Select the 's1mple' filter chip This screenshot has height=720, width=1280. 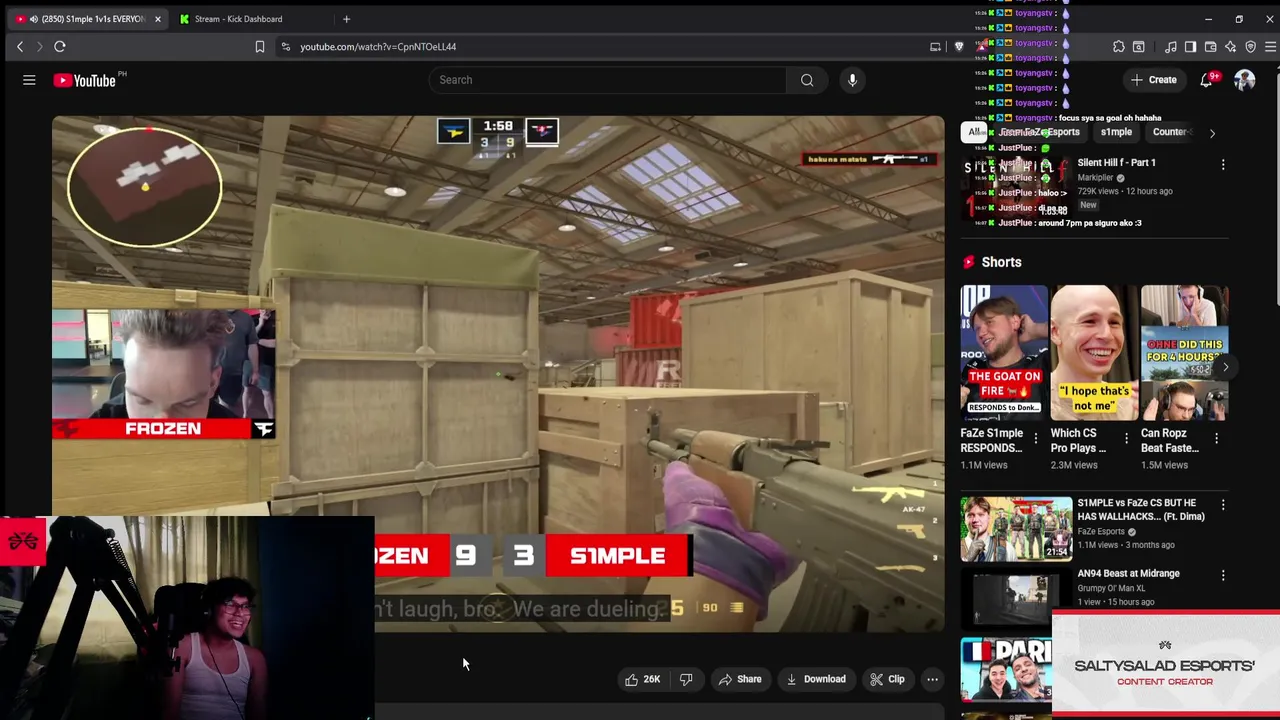(x=1116, y=132)
